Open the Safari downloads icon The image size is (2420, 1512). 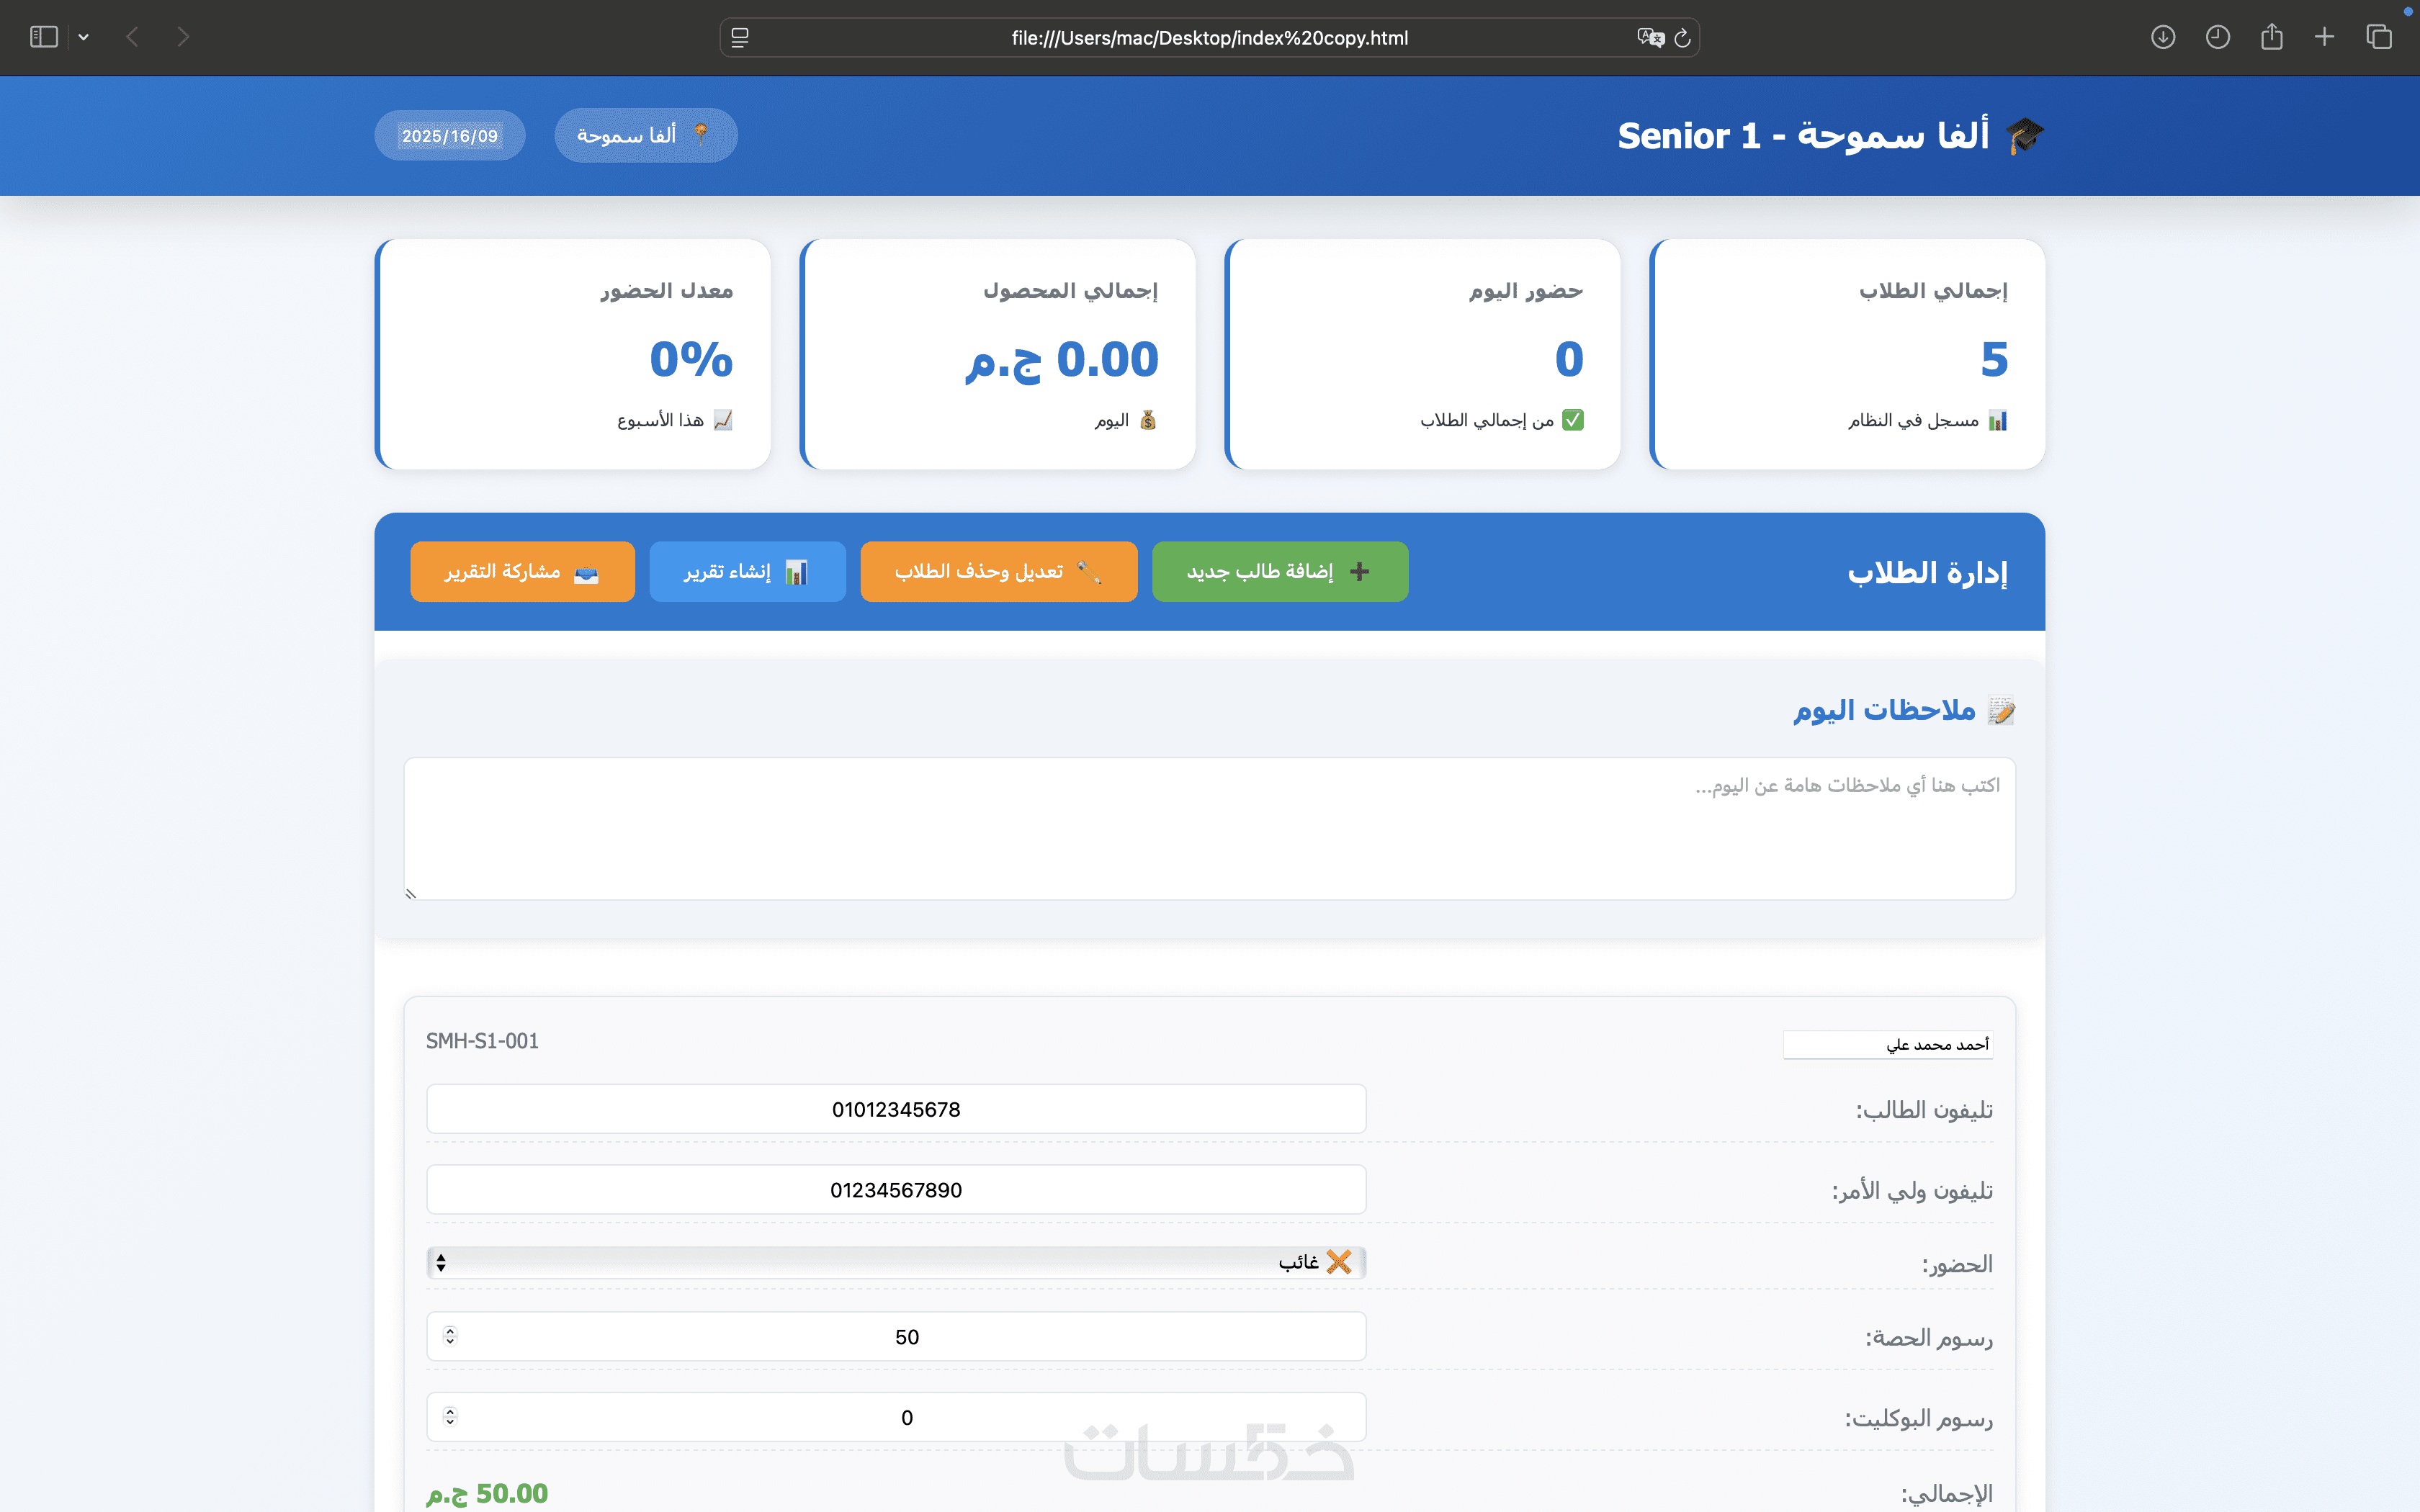point(2163,37)
